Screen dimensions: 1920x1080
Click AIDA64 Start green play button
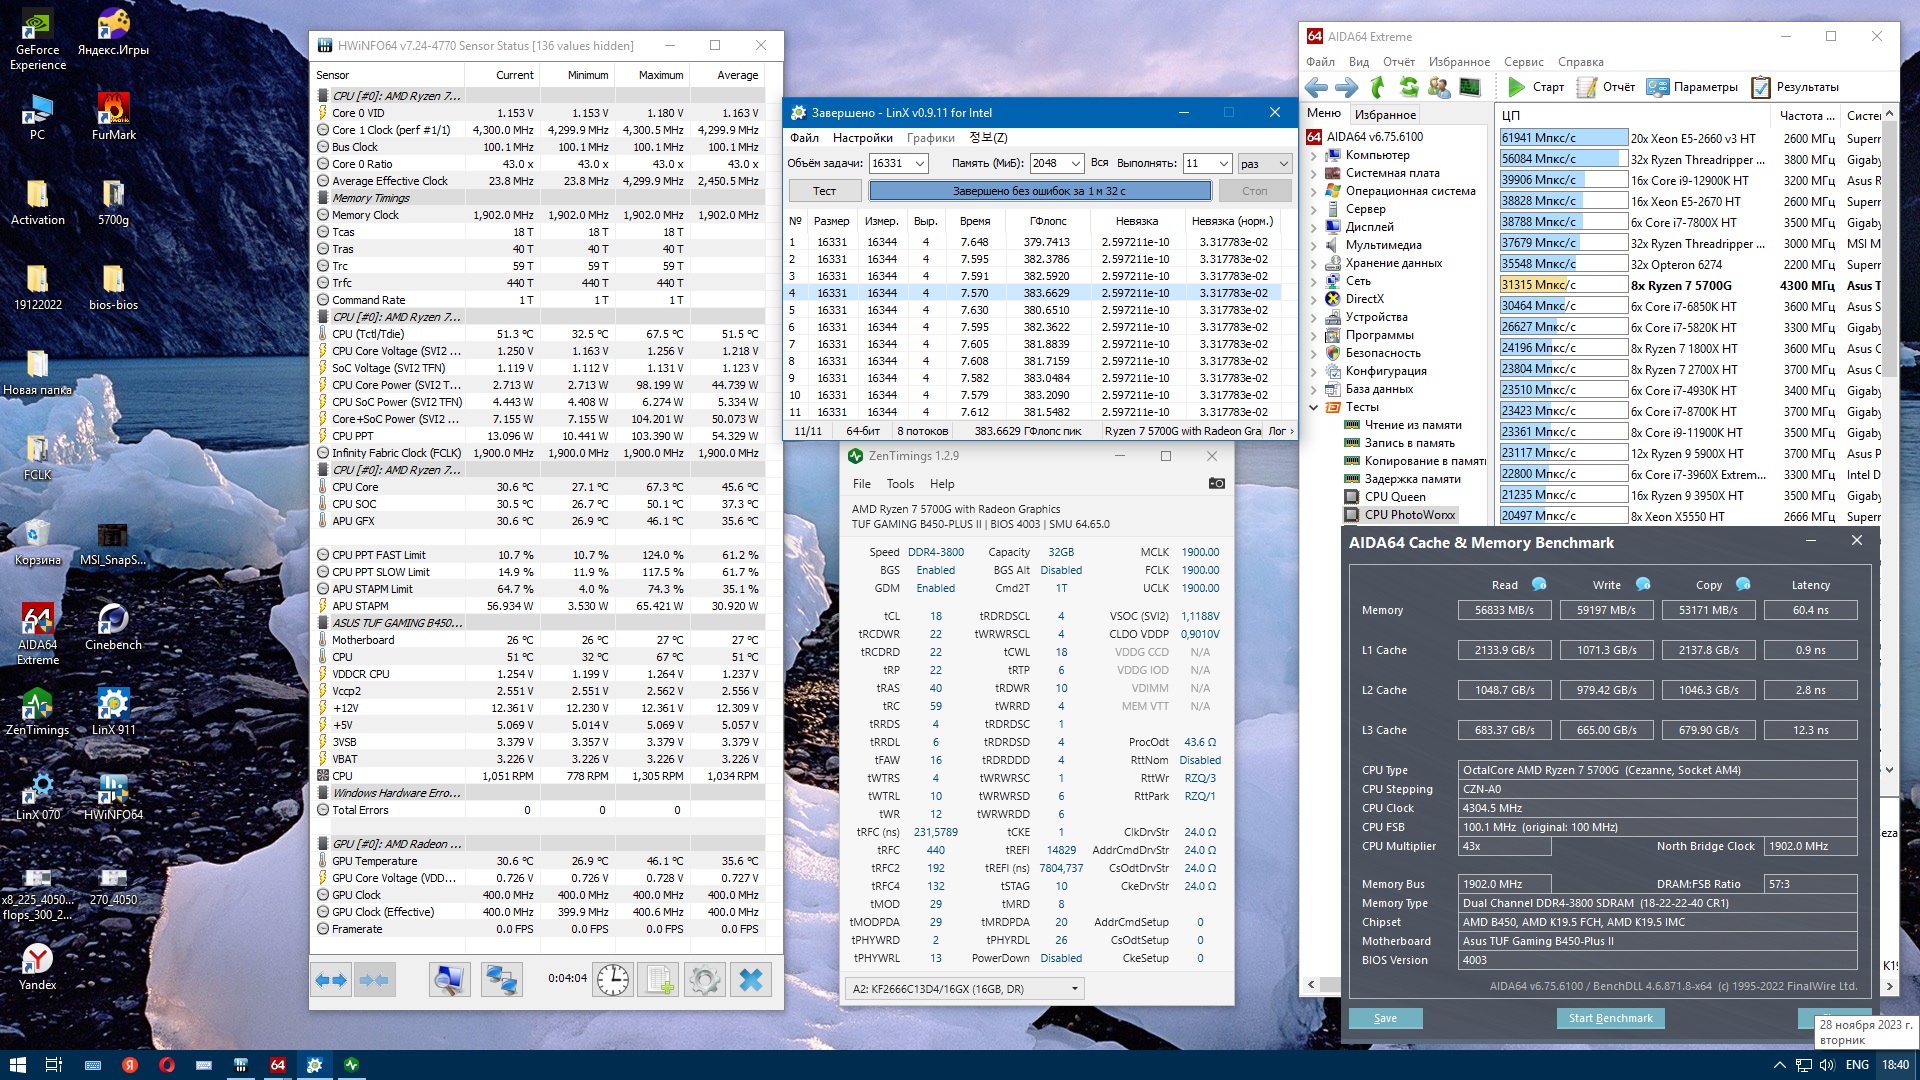click(x=1516, y=87)
